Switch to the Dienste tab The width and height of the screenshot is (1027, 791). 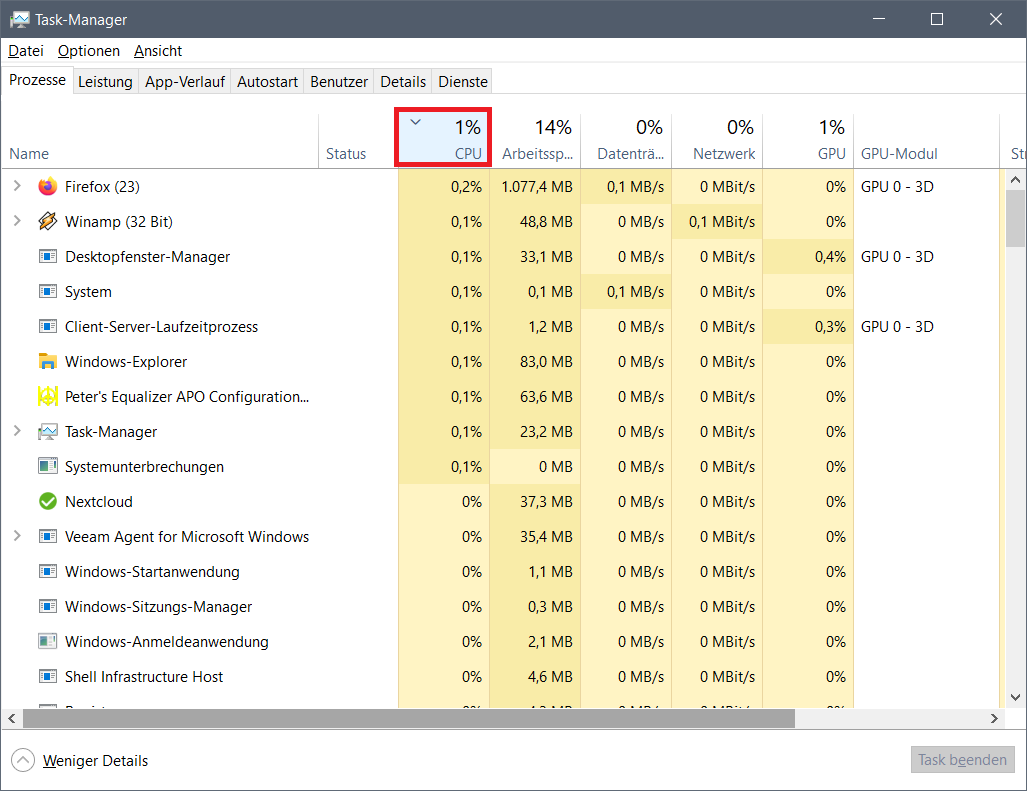(462, 82)
